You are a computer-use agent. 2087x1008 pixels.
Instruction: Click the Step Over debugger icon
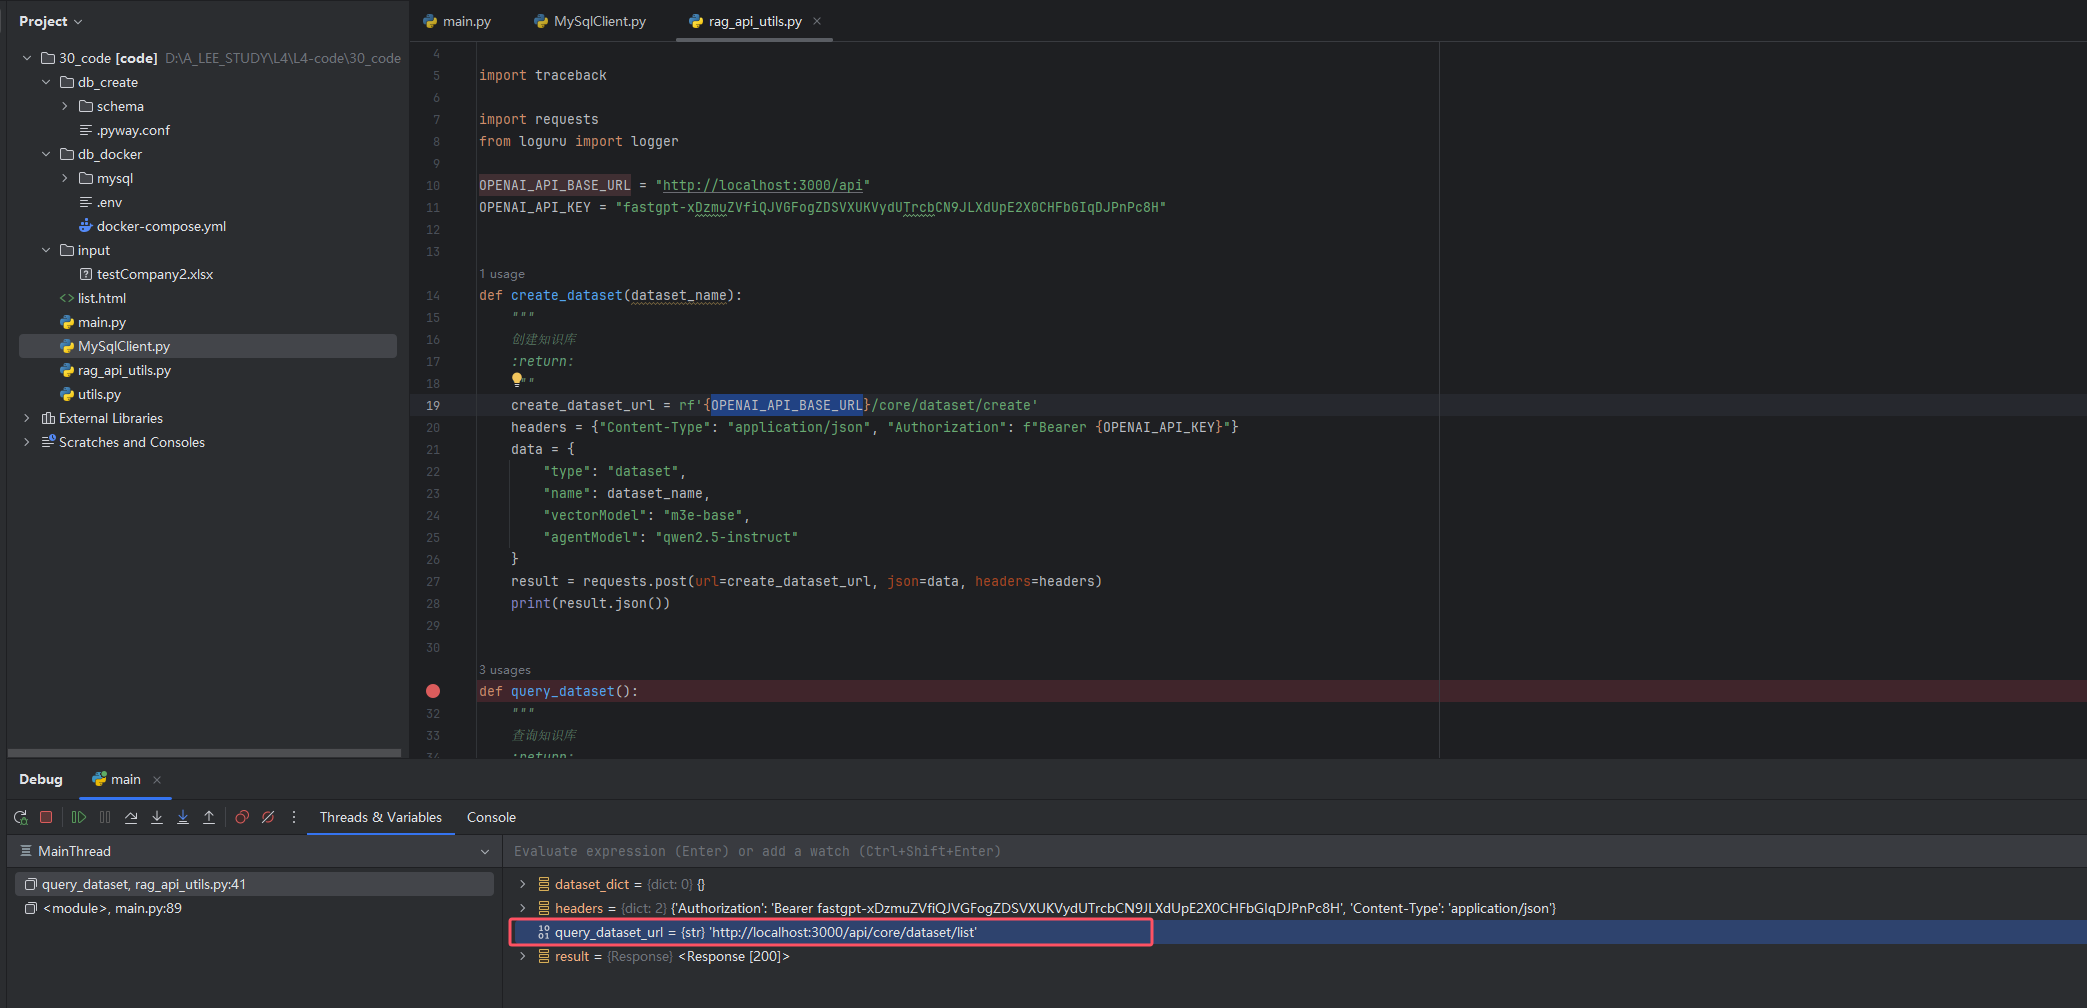[x=131, y=817]
